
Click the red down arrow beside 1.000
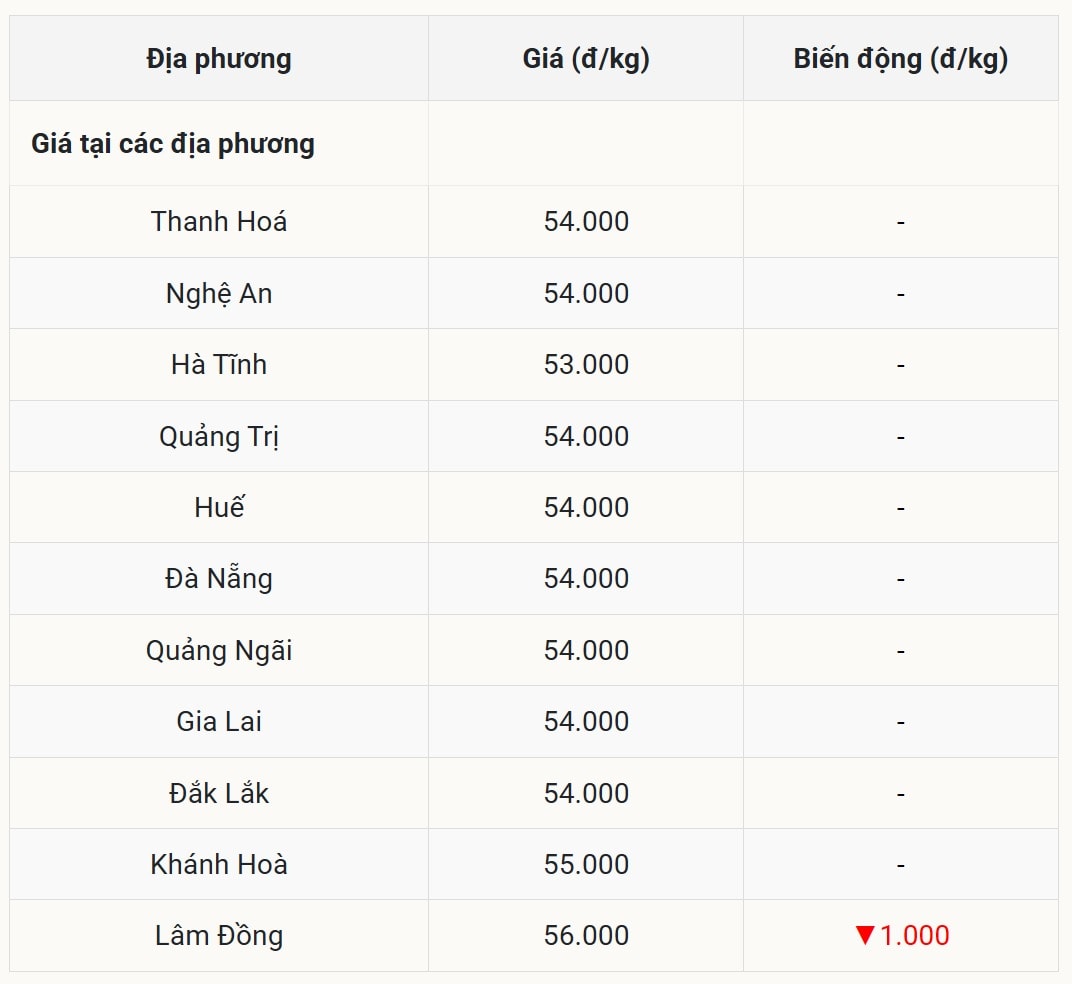[865, 936]
